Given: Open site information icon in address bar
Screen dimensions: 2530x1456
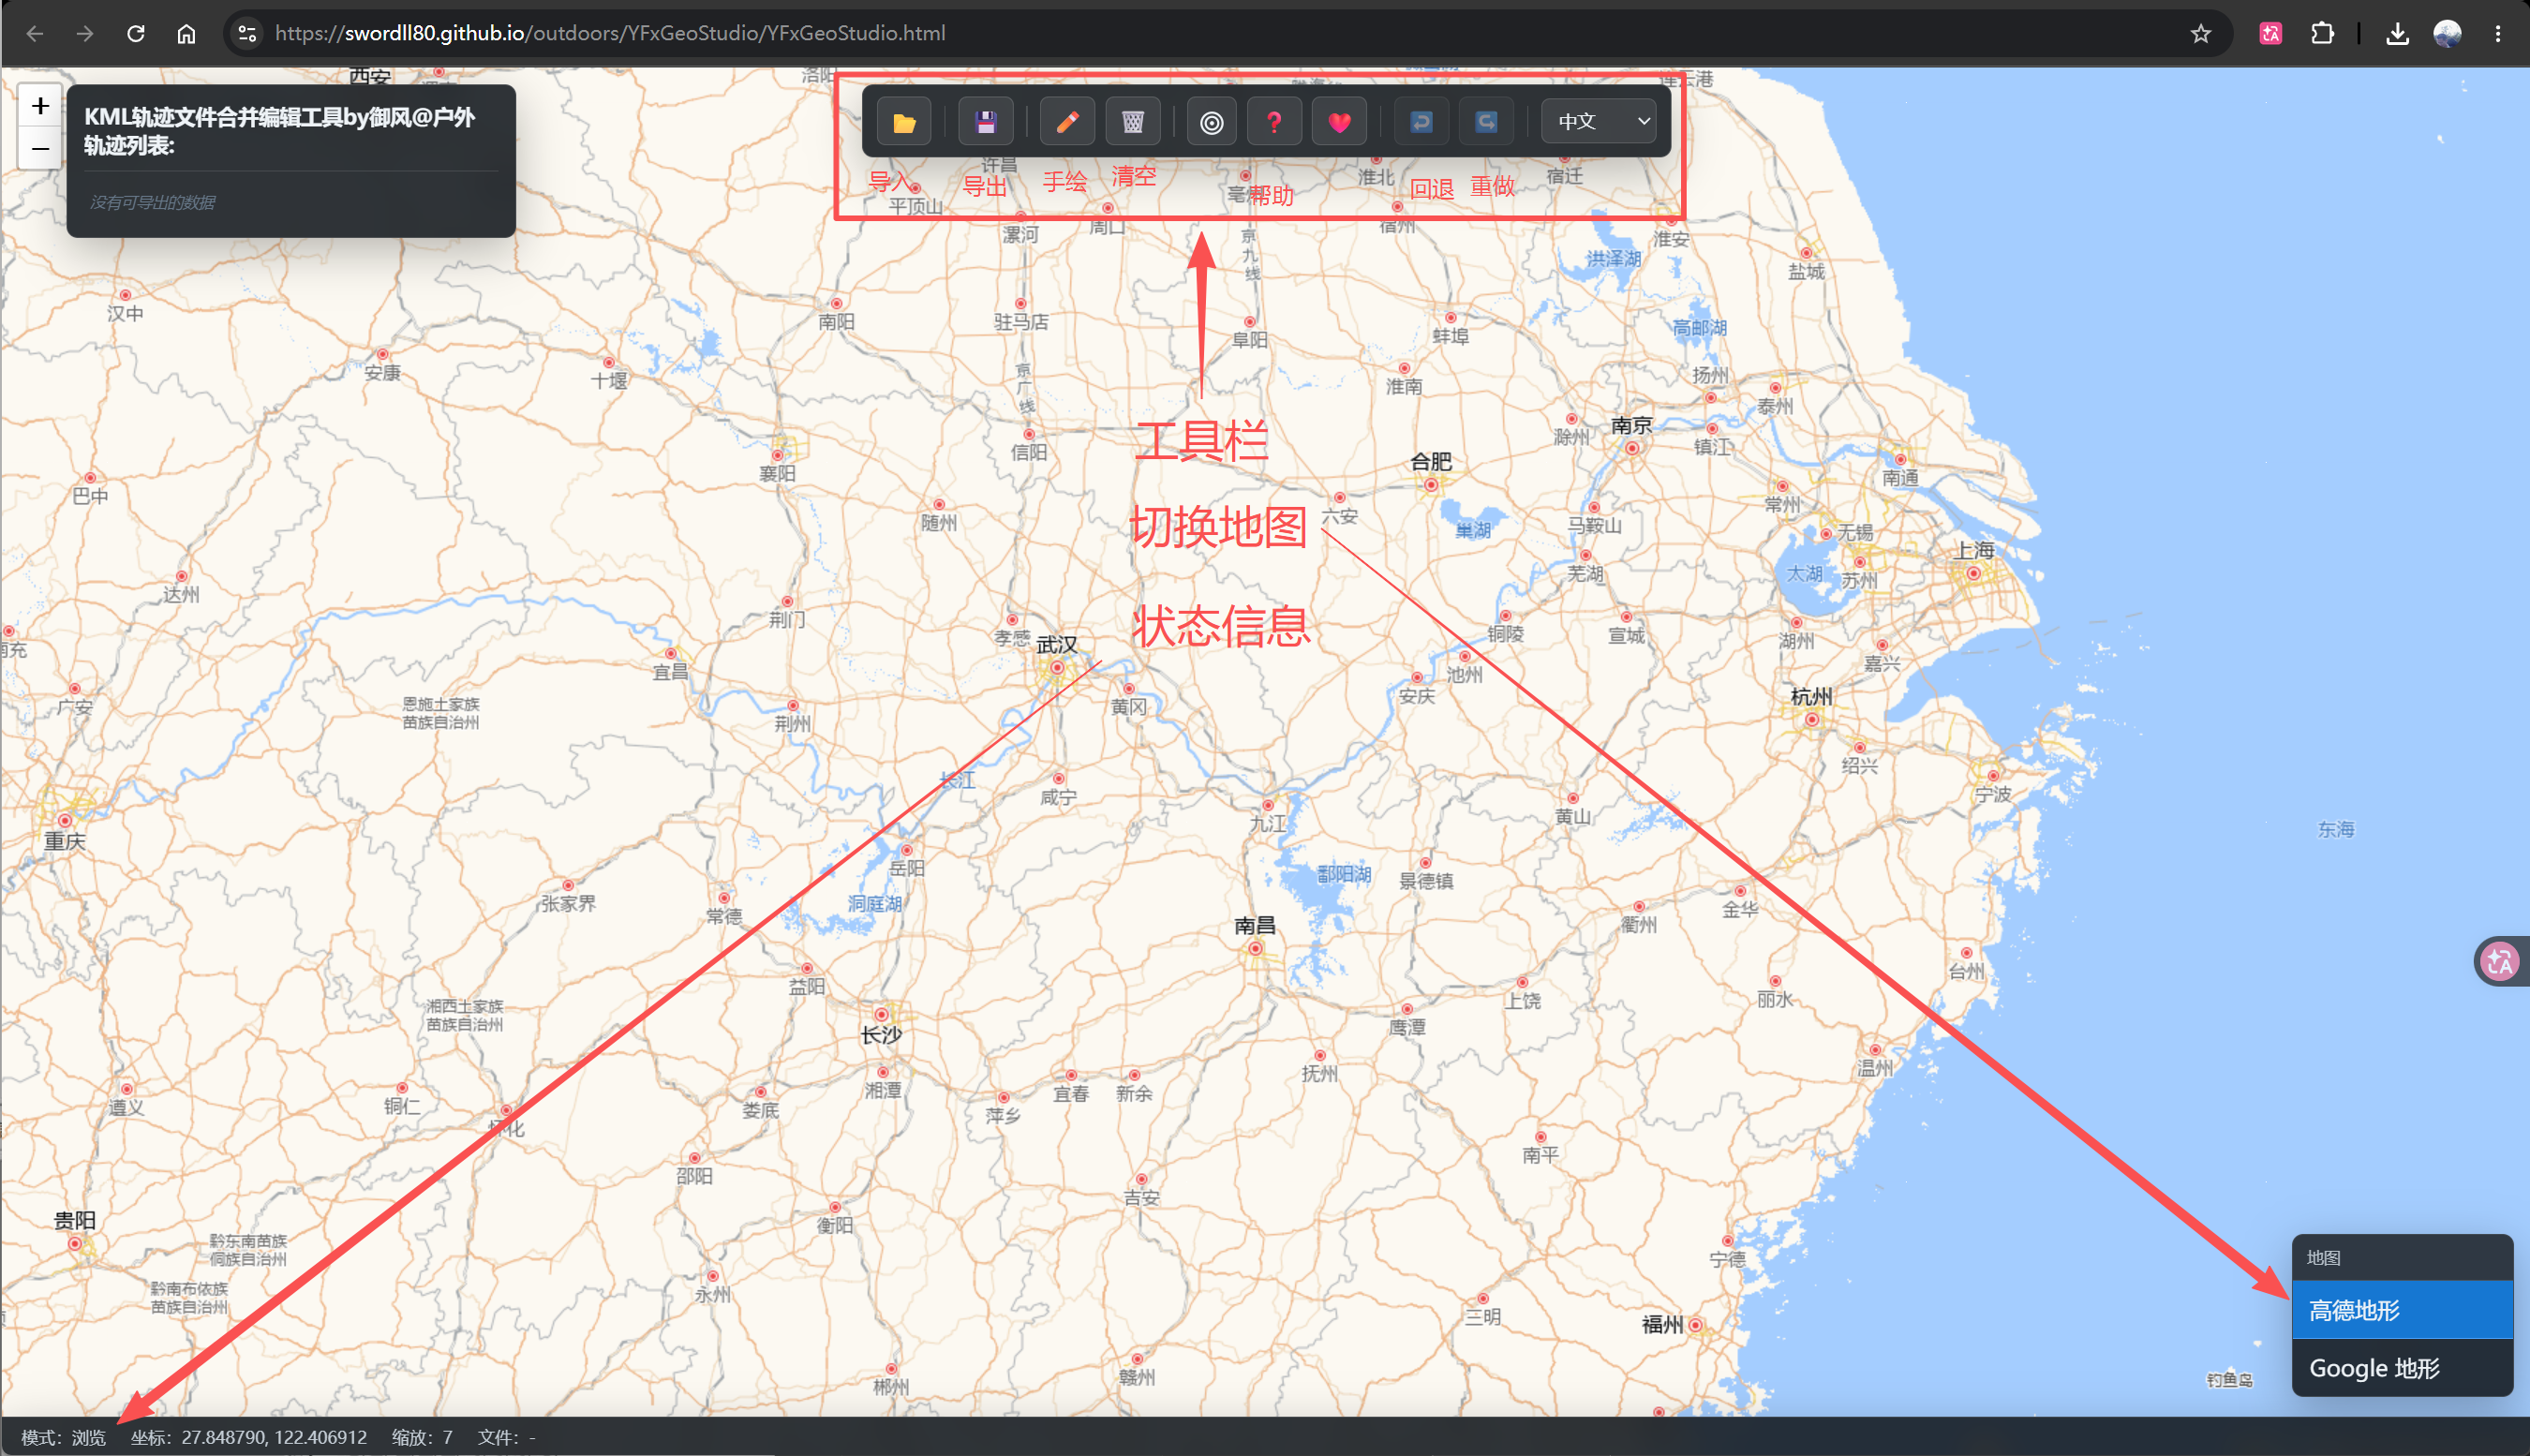Looking at the screenshot, I should tap(247, 34).
